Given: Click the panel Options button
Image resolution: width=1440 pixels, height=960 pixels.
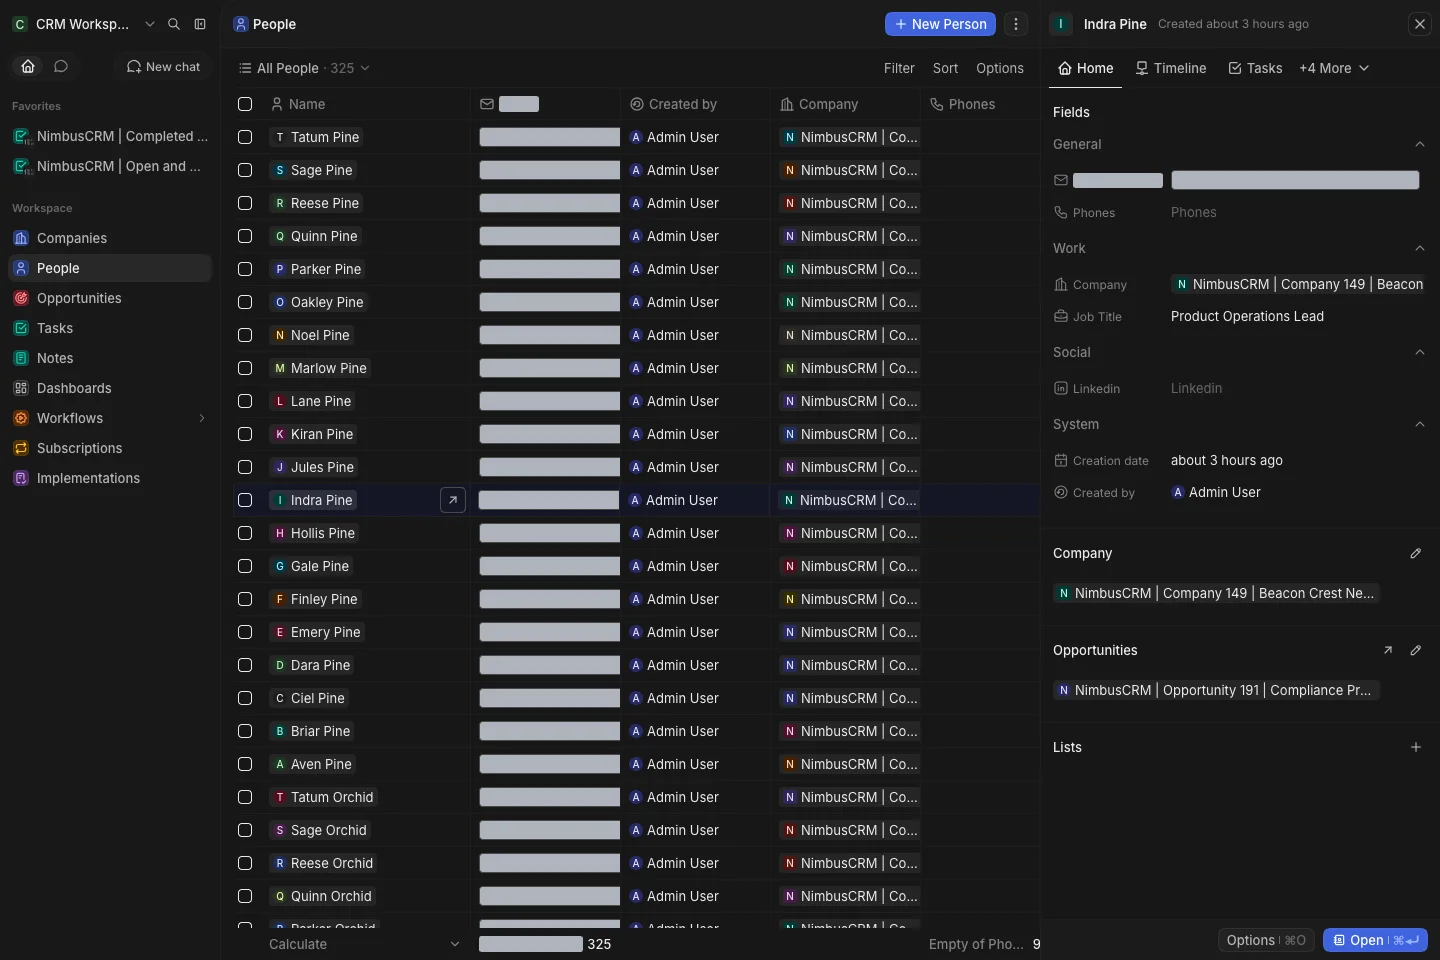Looking at the screenshot, I should pos(1266,940).
